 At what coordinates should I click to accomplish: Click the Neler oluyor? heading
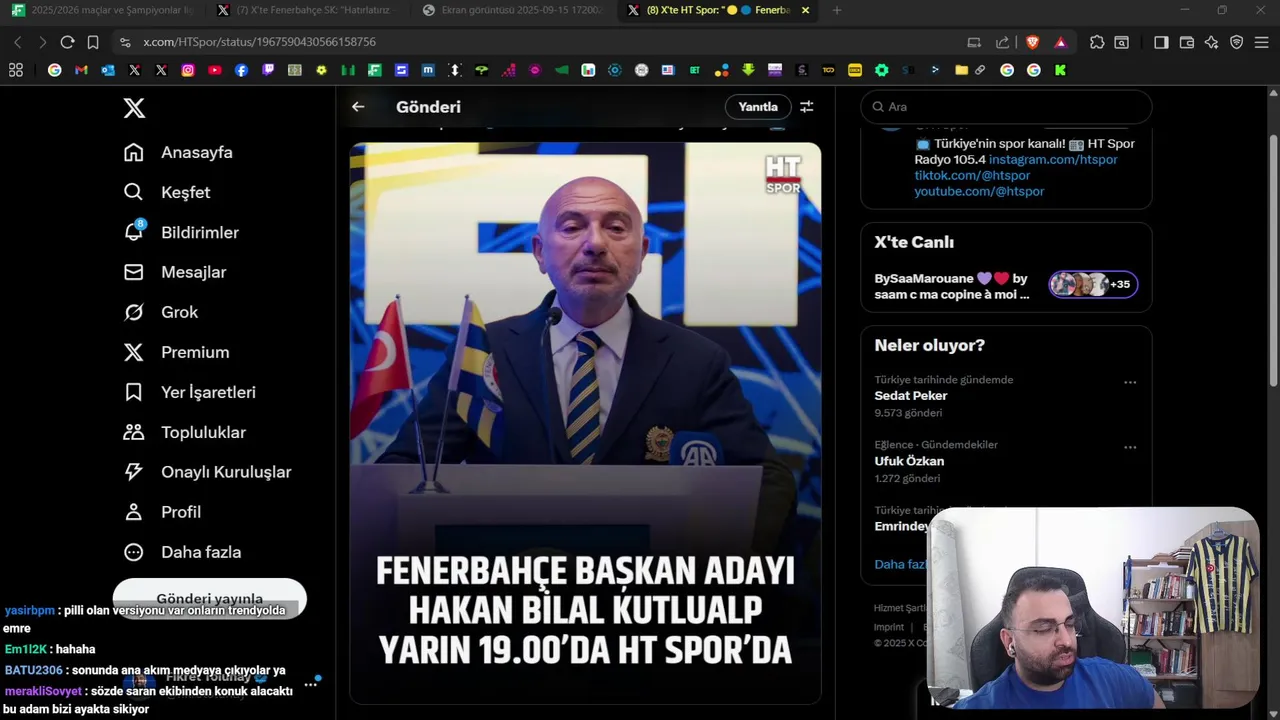tap(929, 345)
